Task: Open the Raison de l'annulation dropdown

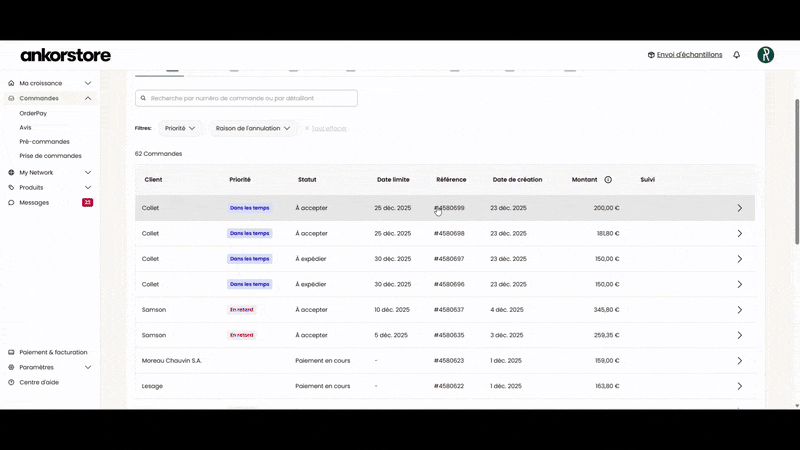Action: (x=253, y=128)
